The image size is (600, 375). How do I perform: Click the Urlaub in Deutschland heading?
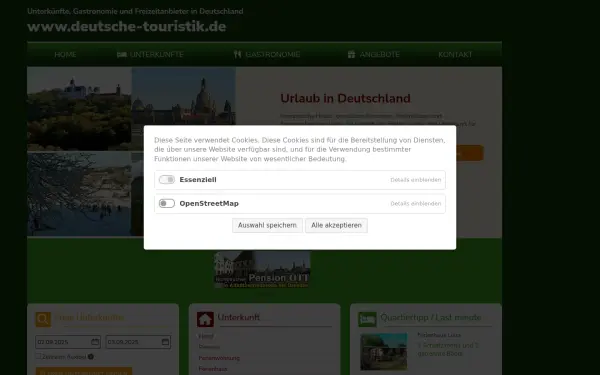(345, 98)
